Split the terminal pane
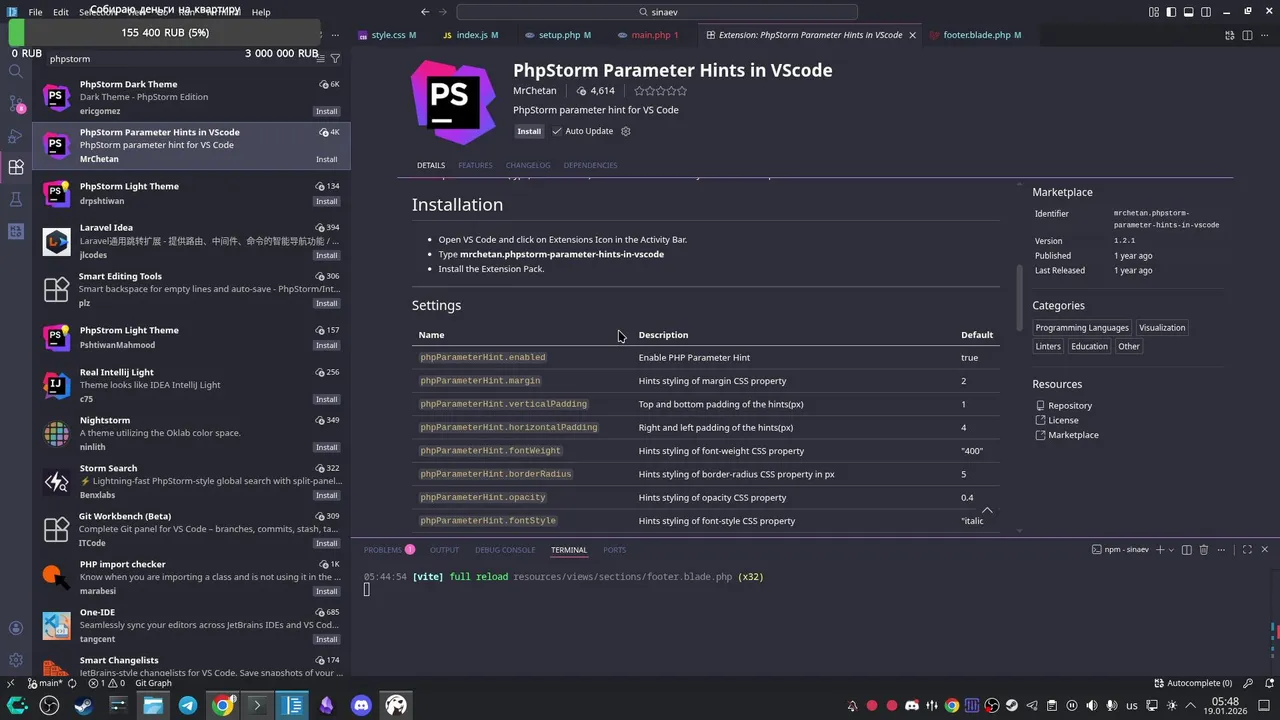1280x720 pixels. [x=1187, y=550]
